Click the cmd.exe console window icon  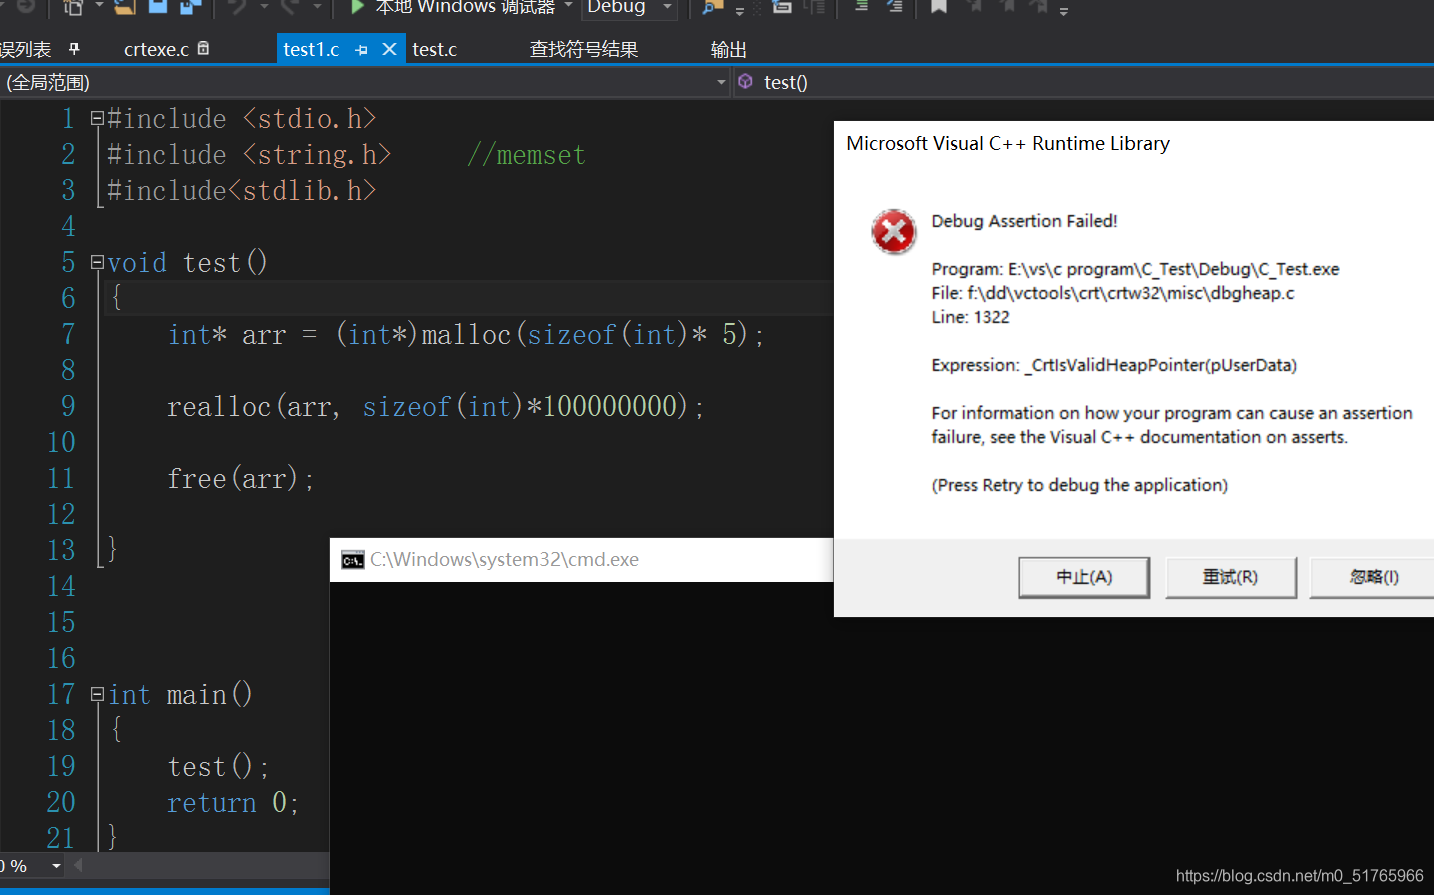(352, 560)
